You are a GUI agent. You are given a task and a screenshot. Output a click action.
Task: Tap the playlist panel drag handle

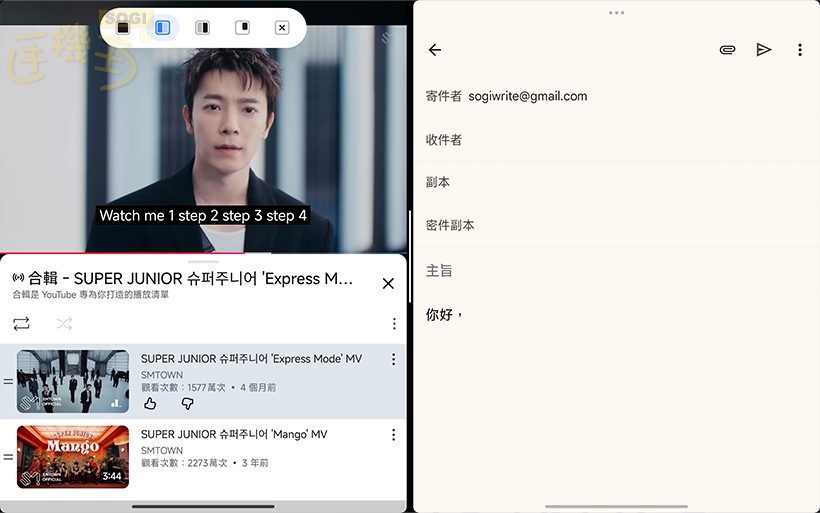tap(203, 261)
